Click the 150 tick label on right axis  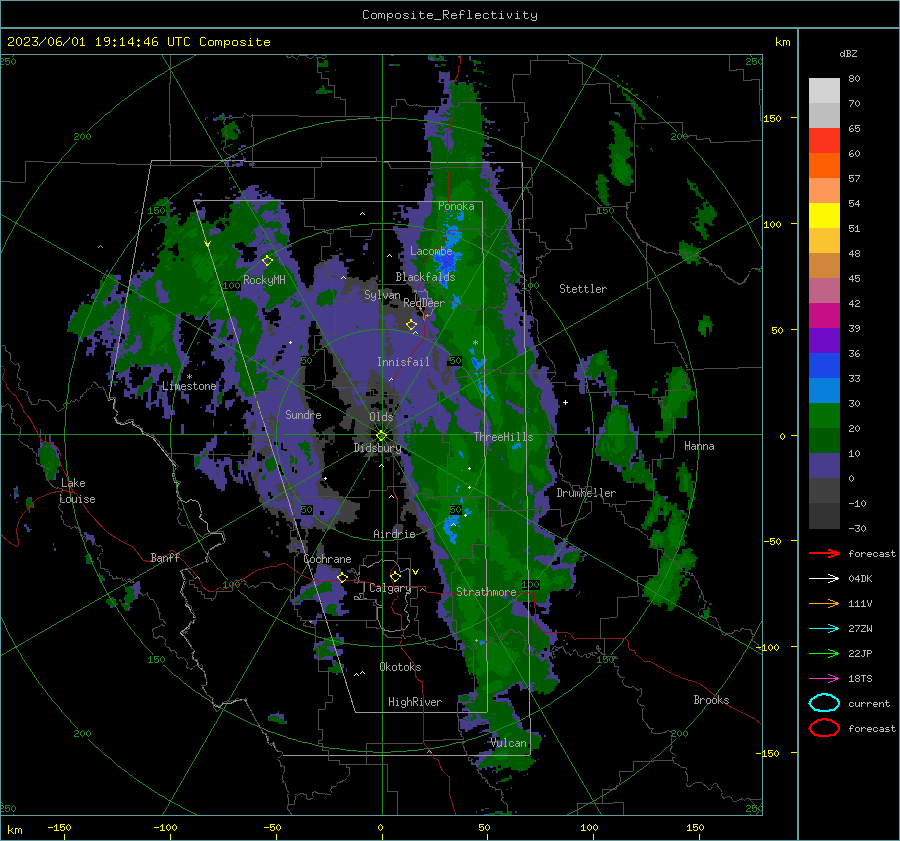coord(773,118)
